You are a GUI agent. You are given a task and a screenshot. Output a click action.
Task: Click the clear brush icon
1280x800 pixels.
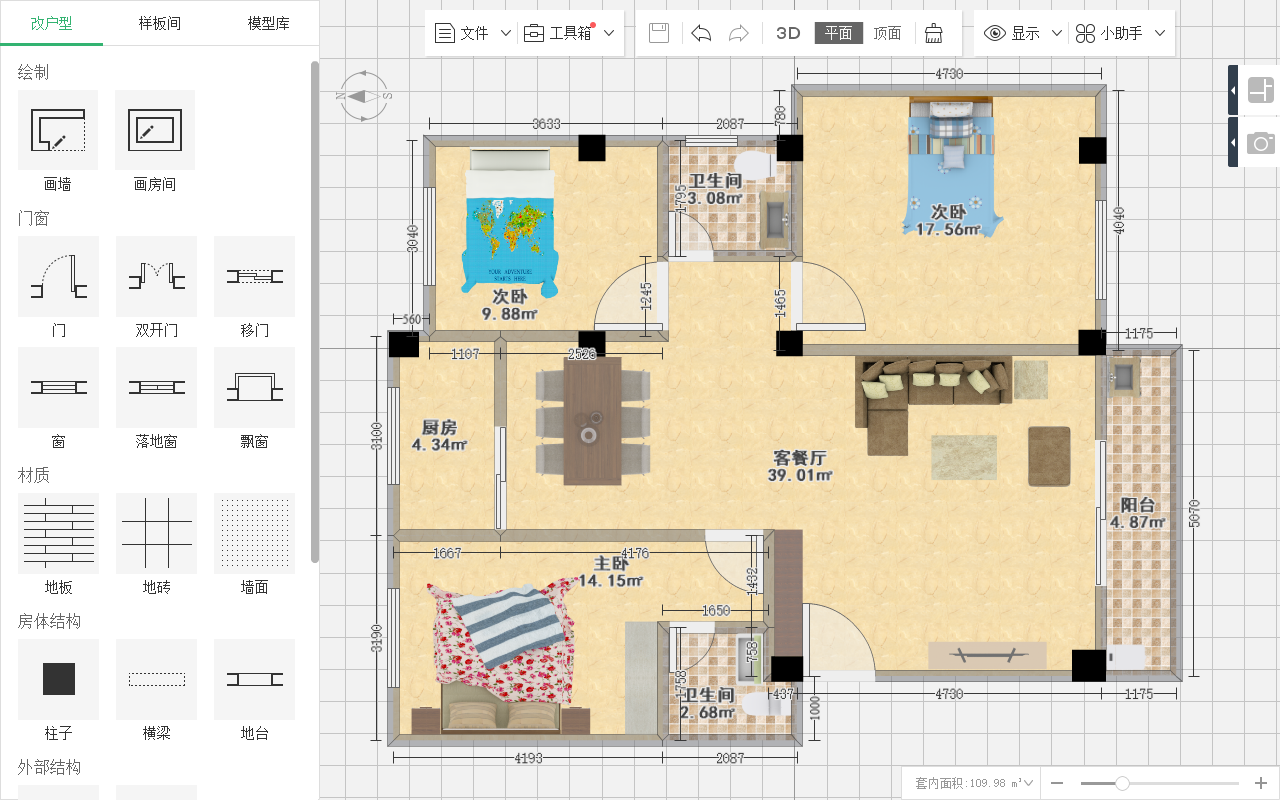click(x=933, y=33)
